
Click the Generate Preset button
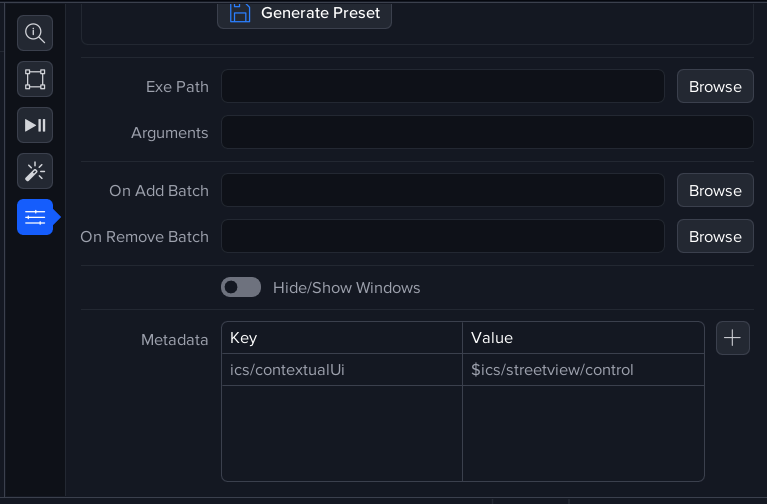coord(304,13)
